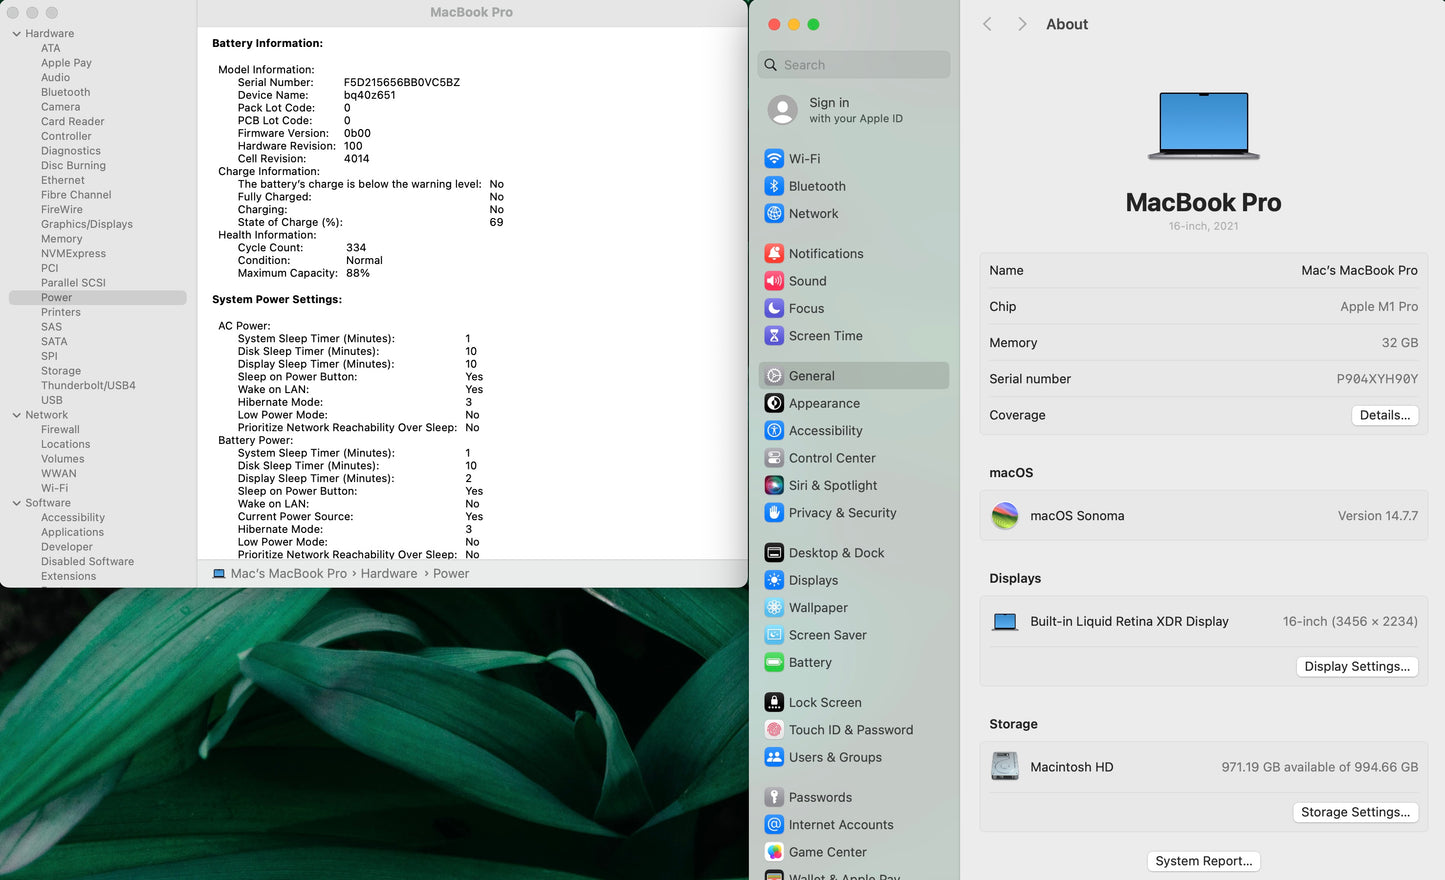This screenshot has width=1445, height=880.
Task: Click the Display Settings... button
Action: (1356, 667)
